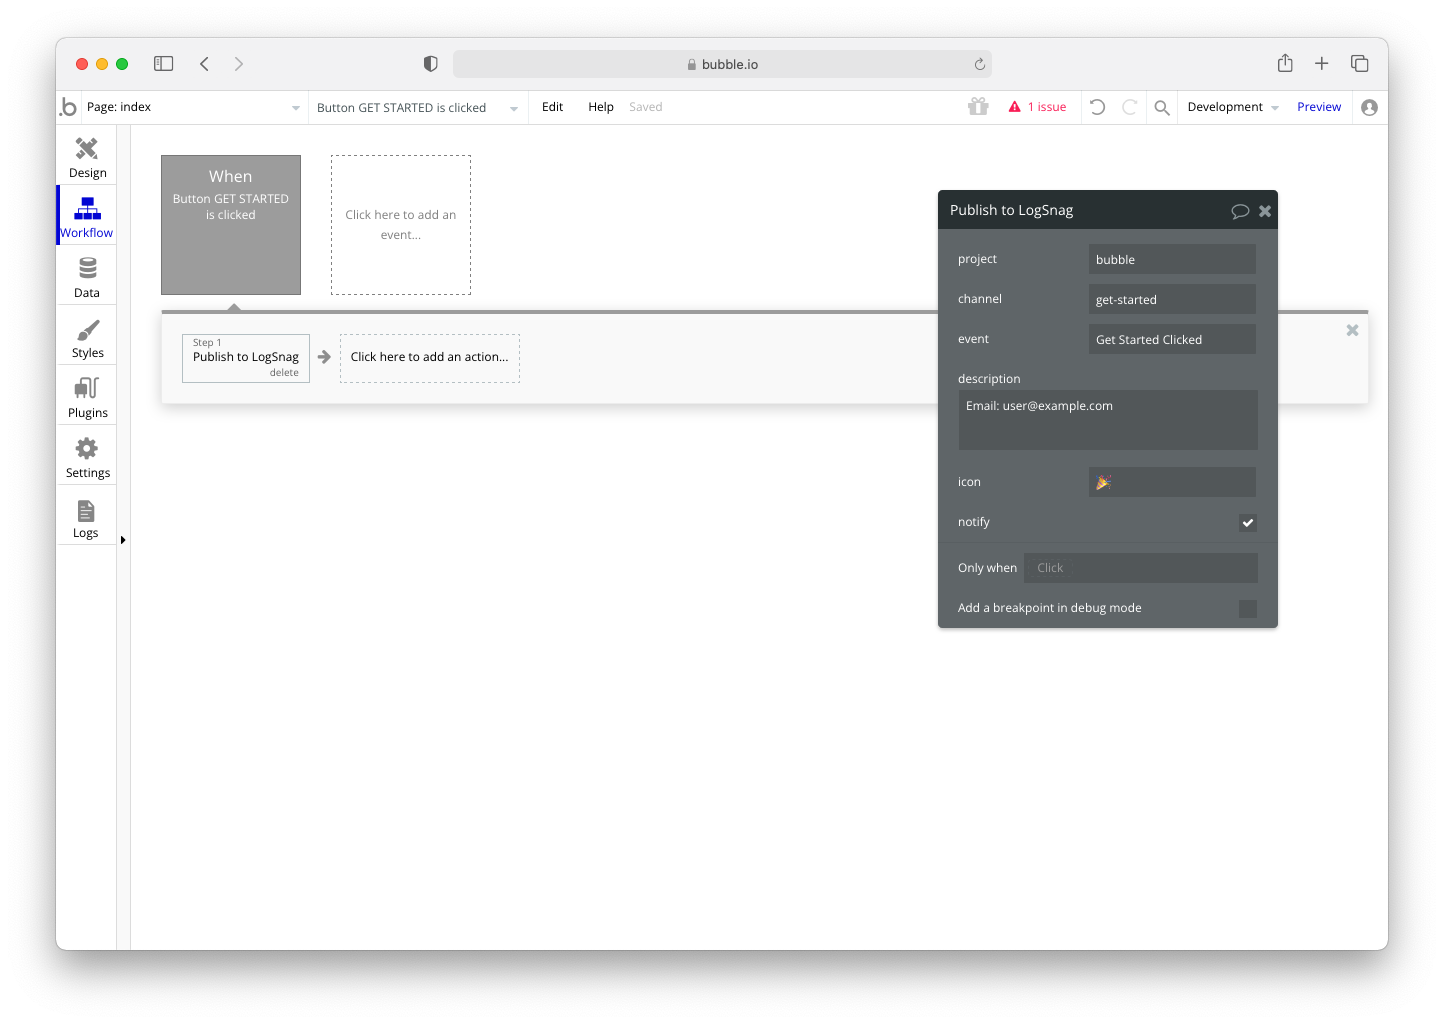Viewport: 1444px width, 1024px height.
Task: Open the Styles tab in sidebar
Action: [87, 337]
